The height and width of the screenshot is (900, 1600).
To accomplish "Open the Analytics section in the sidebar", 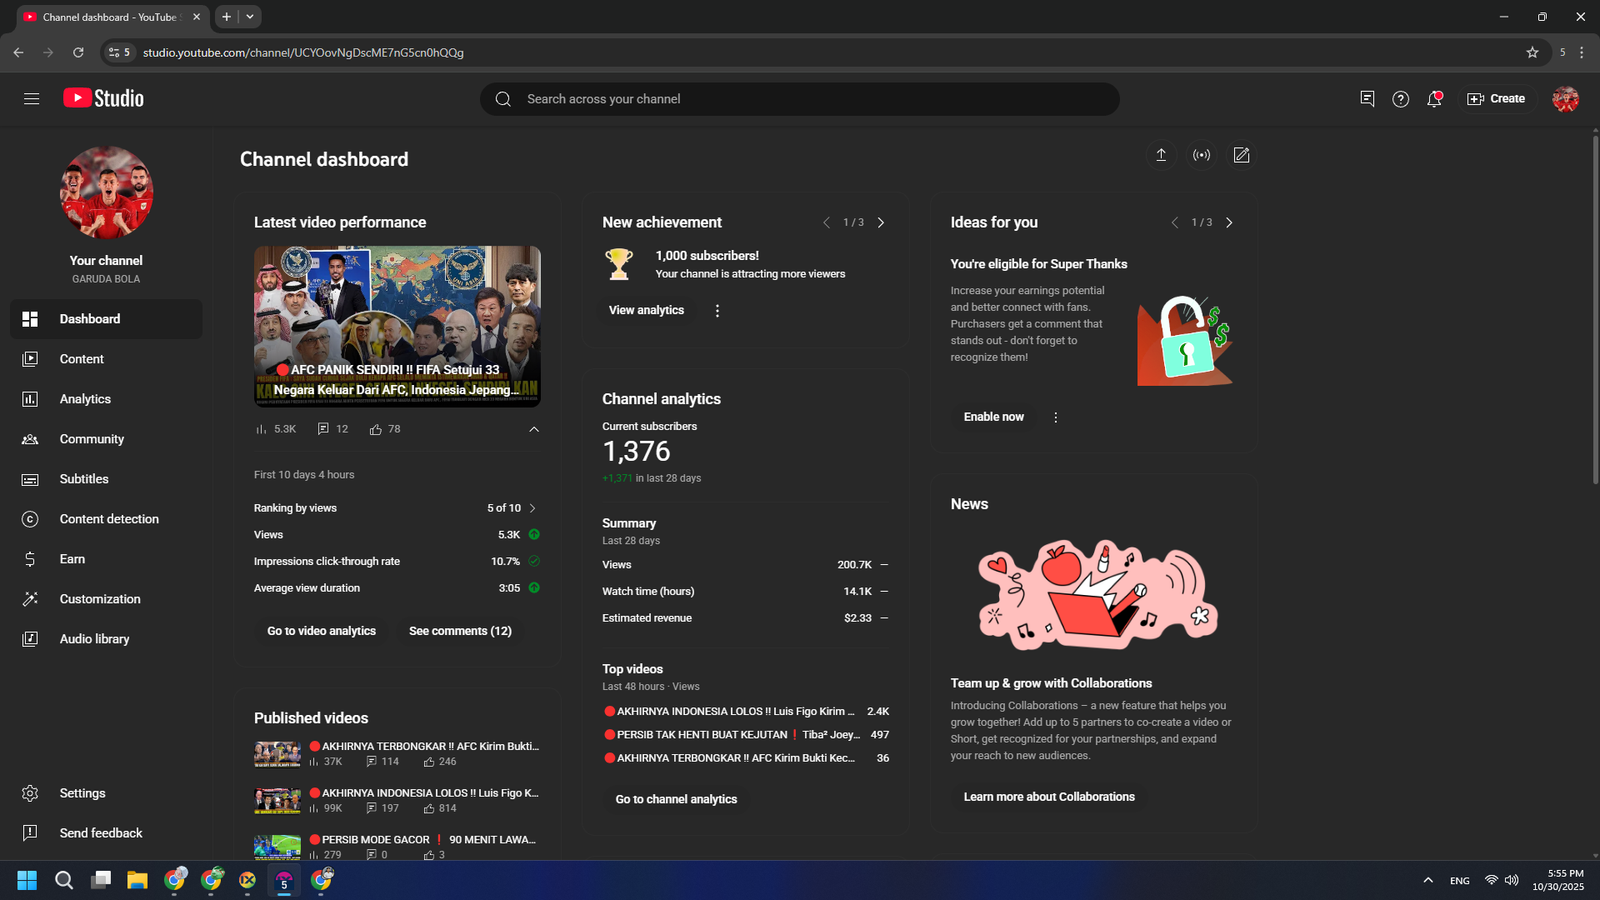I will (x=85, y=399).
